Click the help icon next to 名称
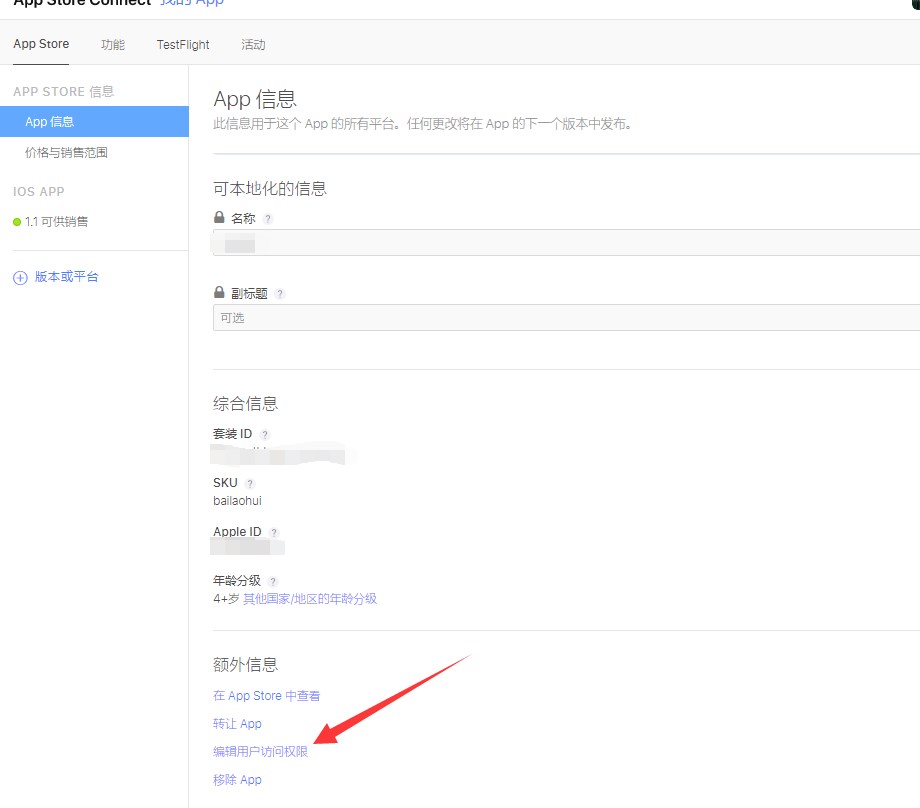Image resolution: width=920 pixels, height=808 pixels. (268, 219)
